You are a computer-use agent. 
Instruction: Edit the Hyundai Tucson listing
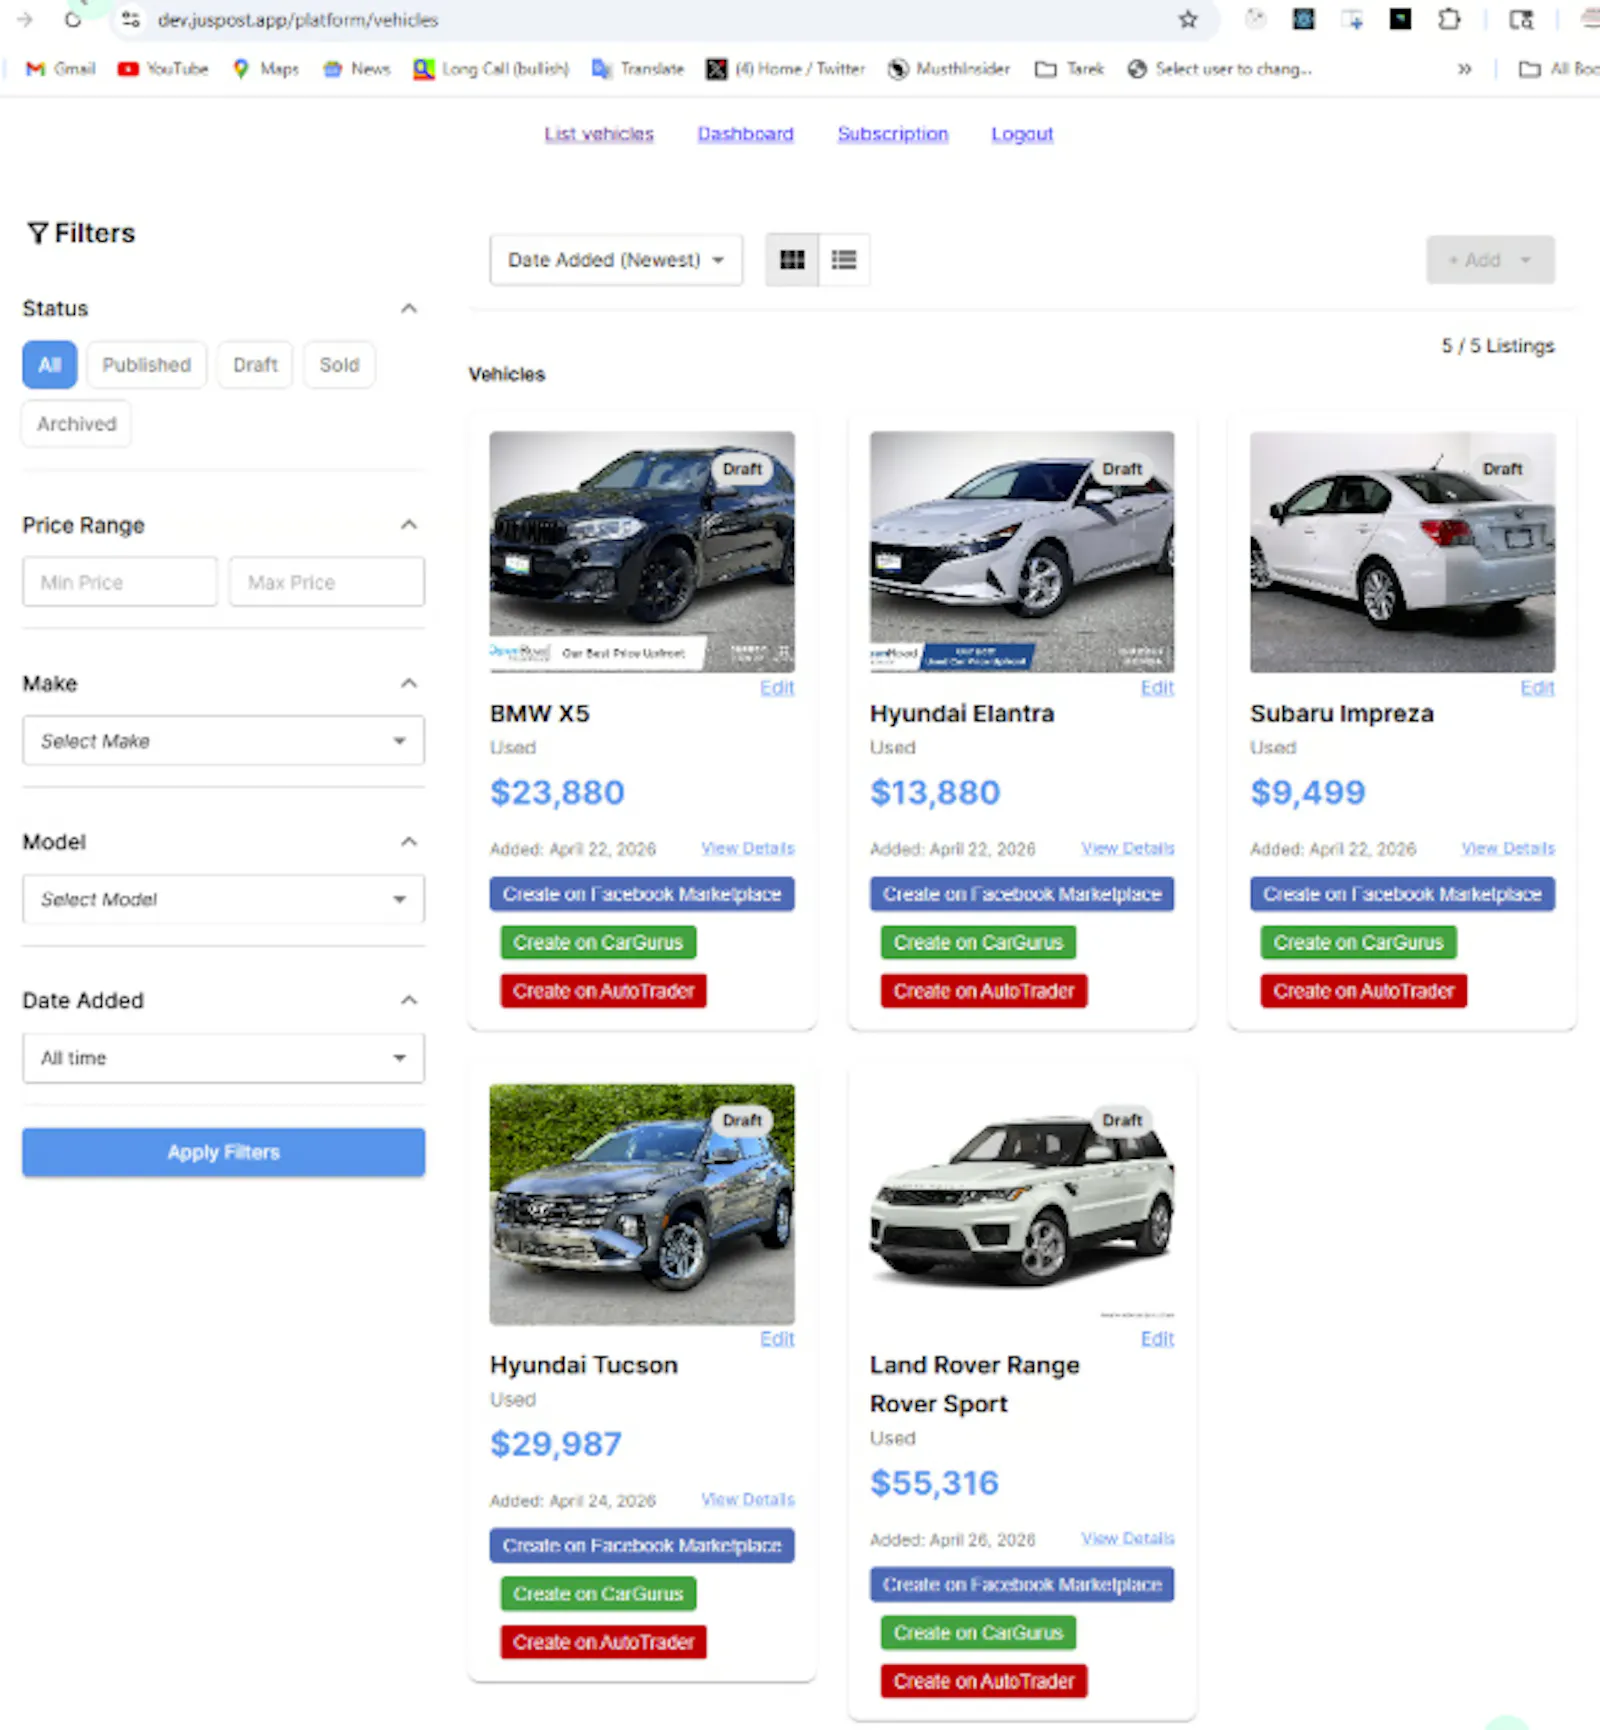(777, 1339)
